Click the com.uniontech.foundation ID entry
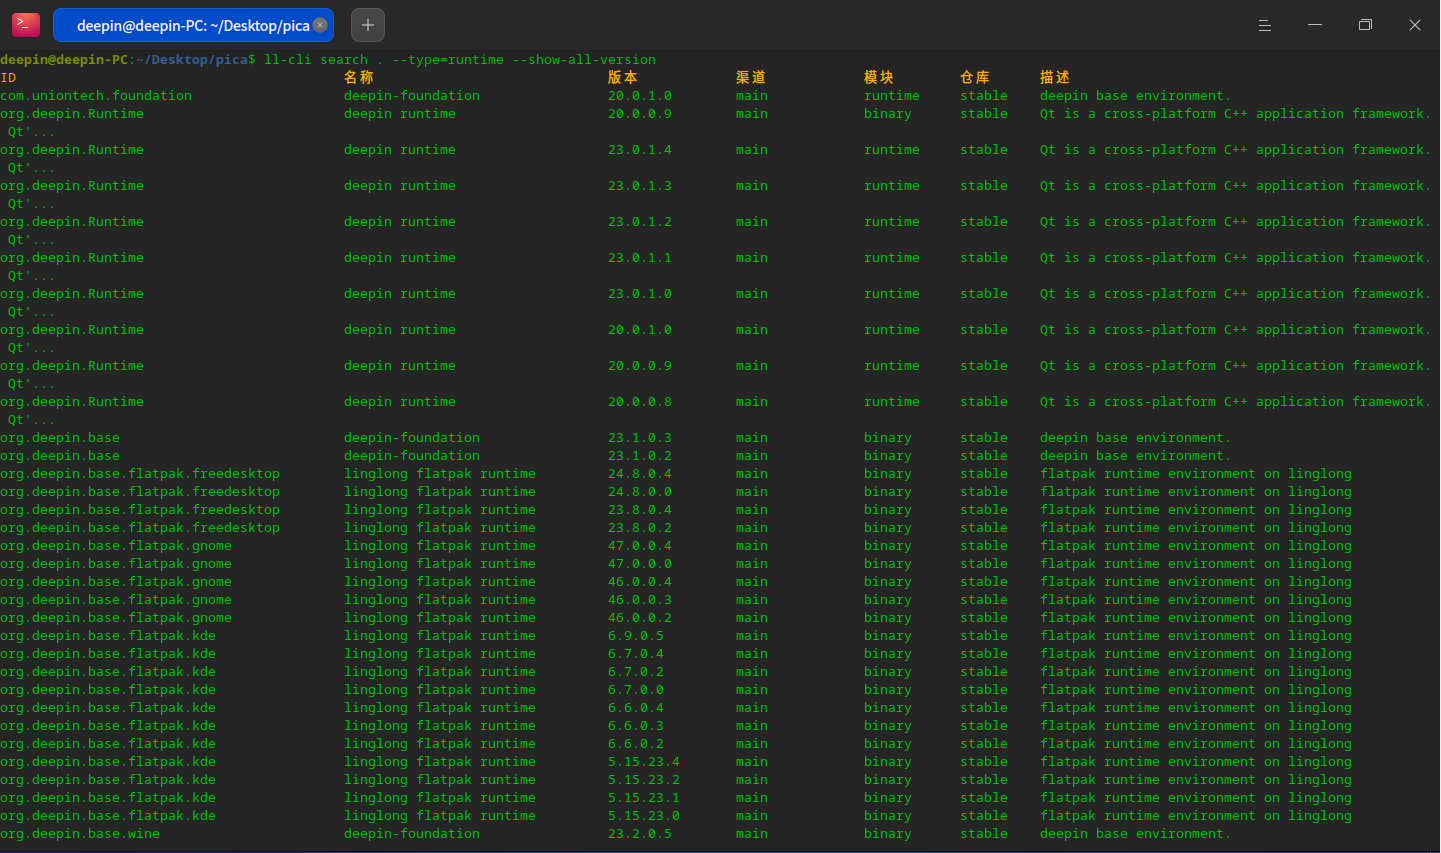Viewport: 1441px width, 853px height. 96,96
